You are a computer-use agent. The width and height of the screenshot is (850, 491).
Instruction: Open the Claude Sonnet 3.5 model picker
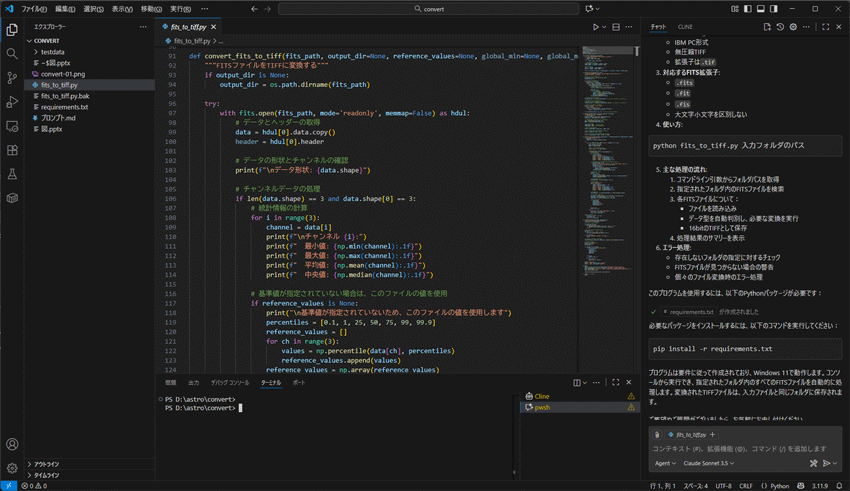point(708,463)
